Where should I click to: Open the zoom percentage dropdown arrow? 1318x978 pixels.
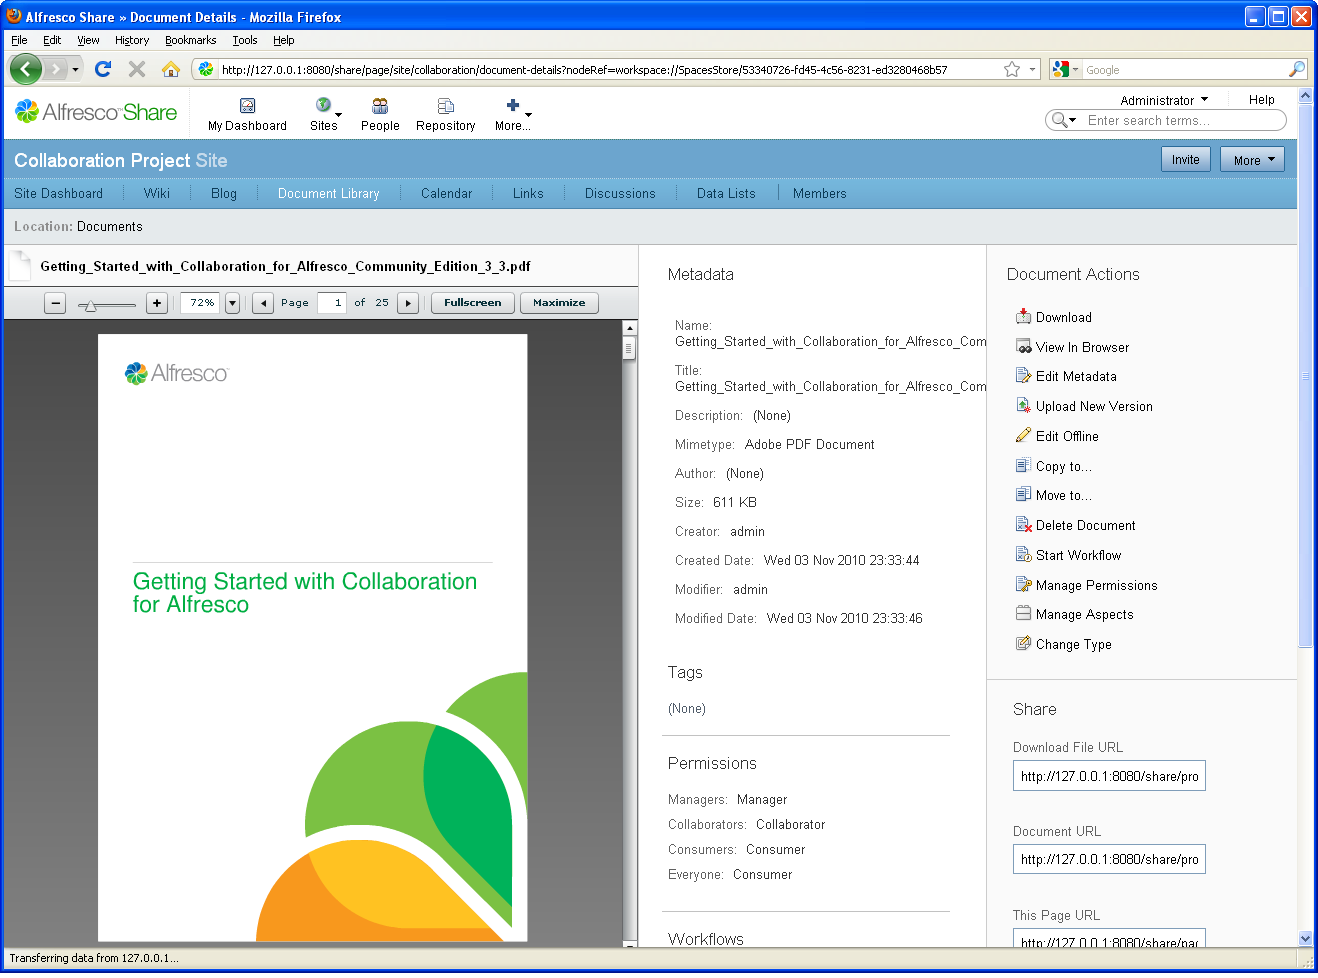pyautogui.click(x=233, y=303)
